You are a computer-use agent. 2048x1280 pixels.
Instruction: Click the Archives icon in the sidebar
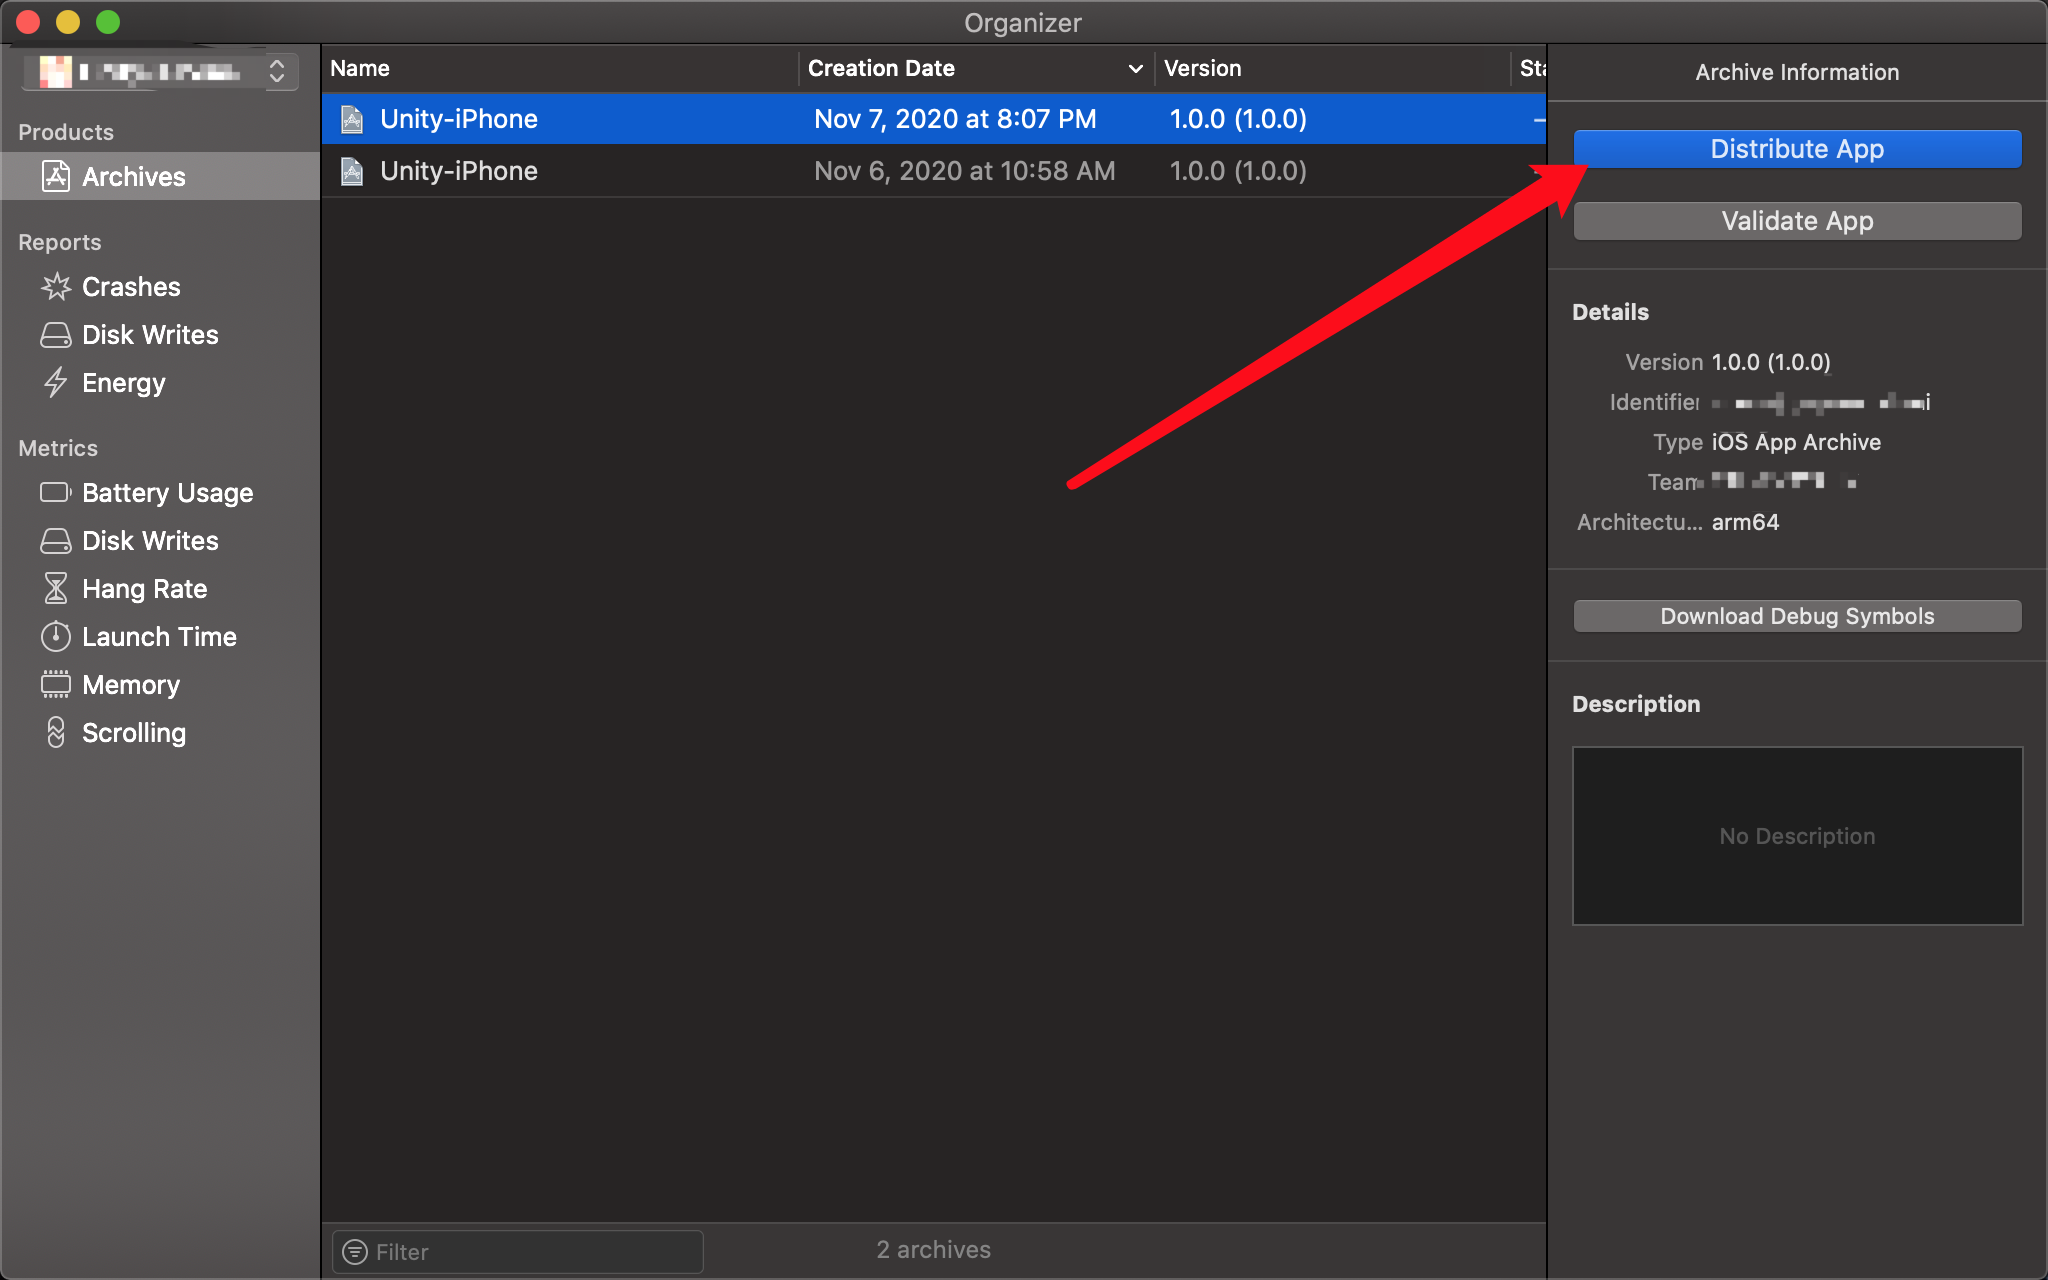click(x=56, y=176)
